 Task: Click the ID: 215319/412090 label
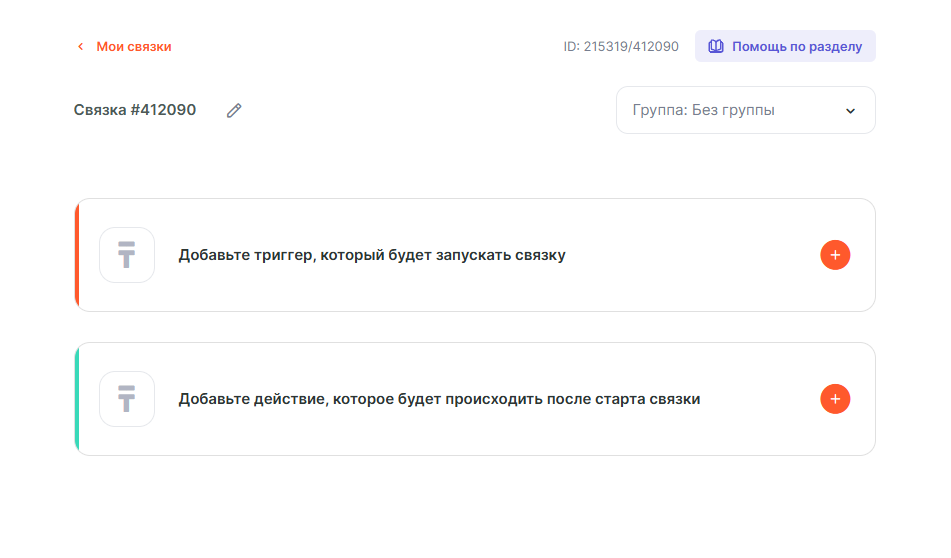point(621,47)
